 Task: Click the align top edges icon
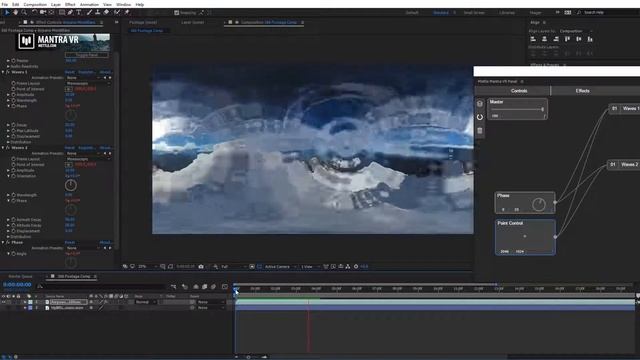(567, 39)
